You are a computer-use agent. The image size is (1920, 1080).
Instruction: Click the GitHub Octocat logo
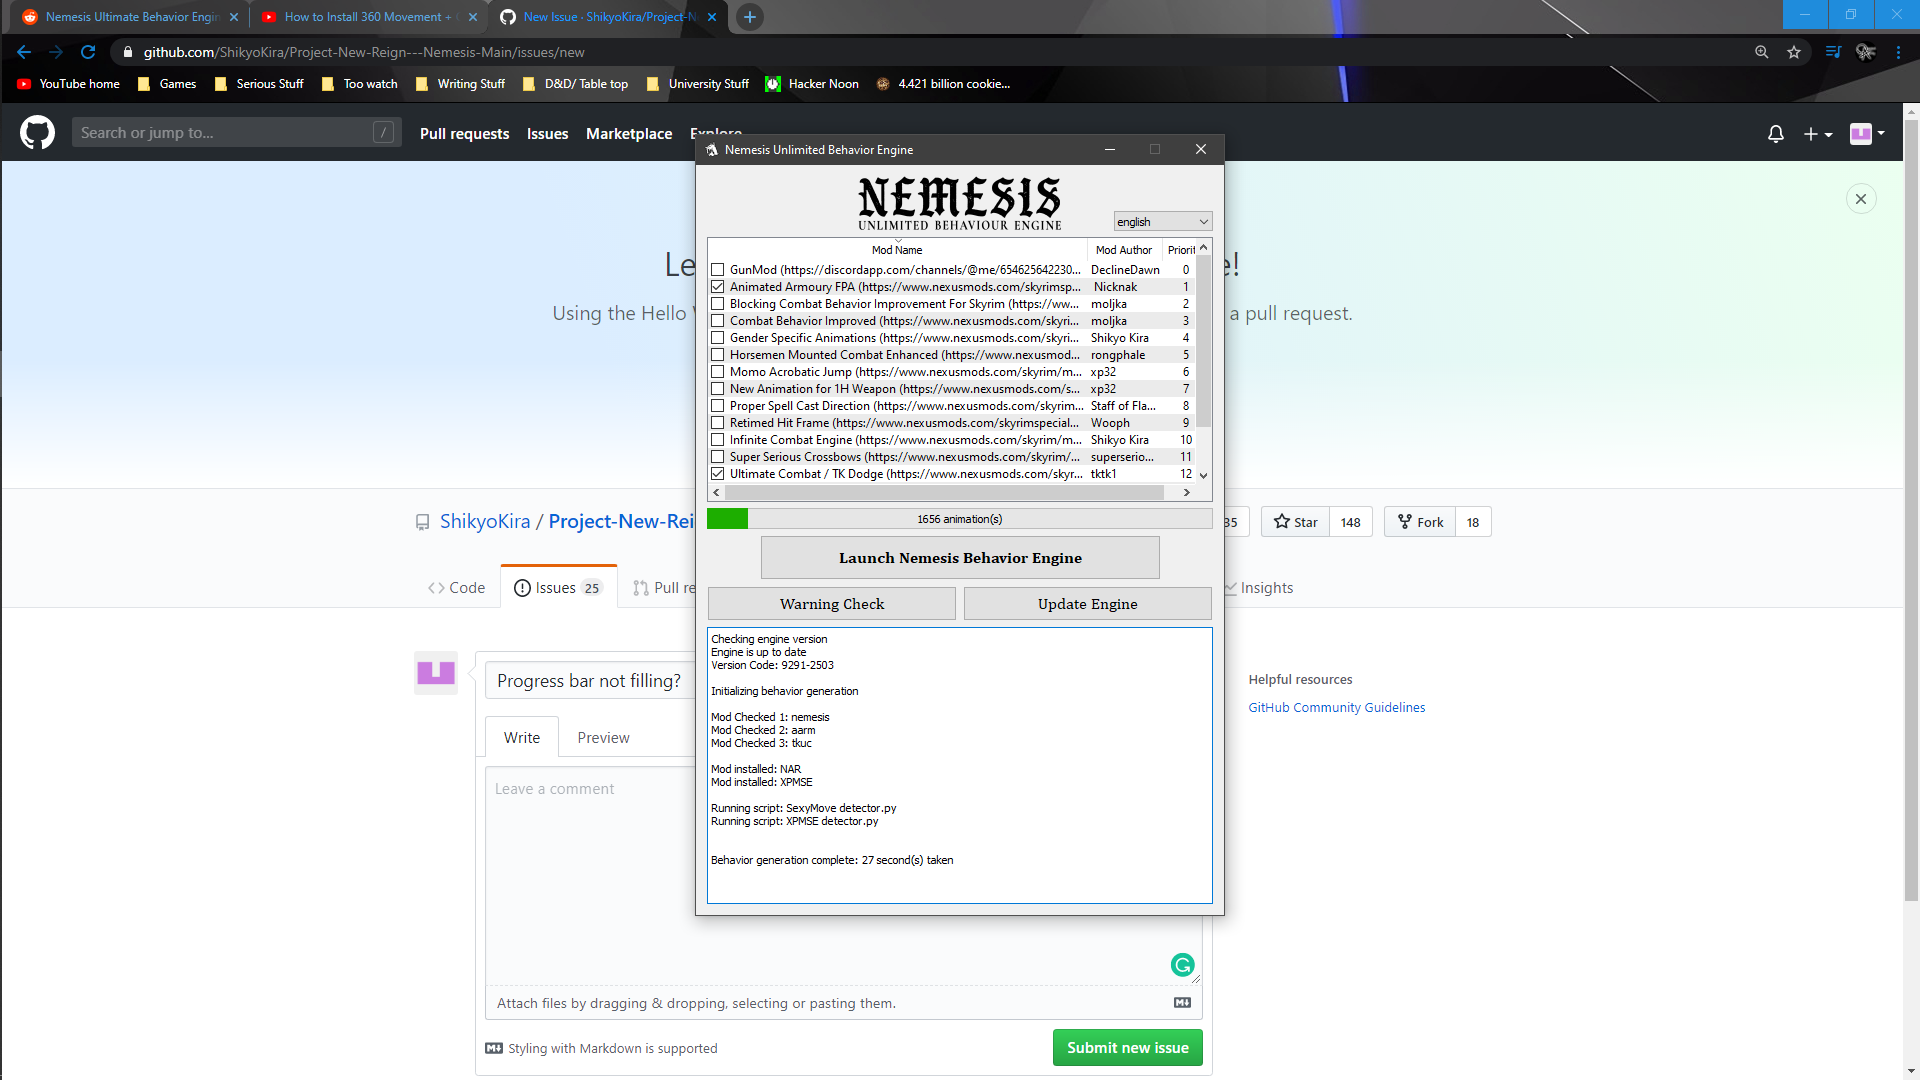click(x=36, y=132)
